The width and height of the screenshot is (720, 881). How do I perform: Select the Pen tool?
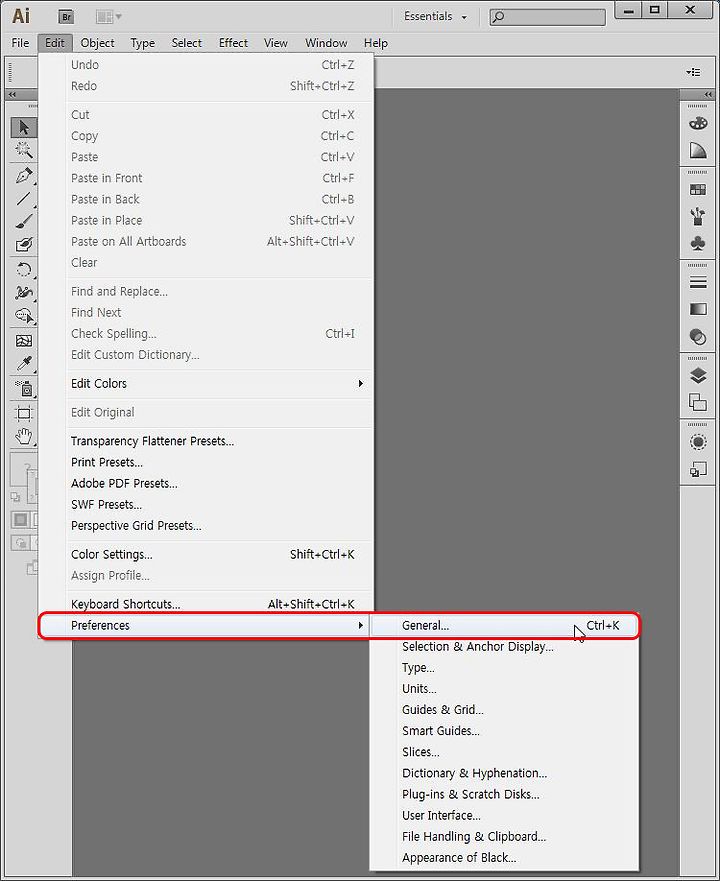24,175
